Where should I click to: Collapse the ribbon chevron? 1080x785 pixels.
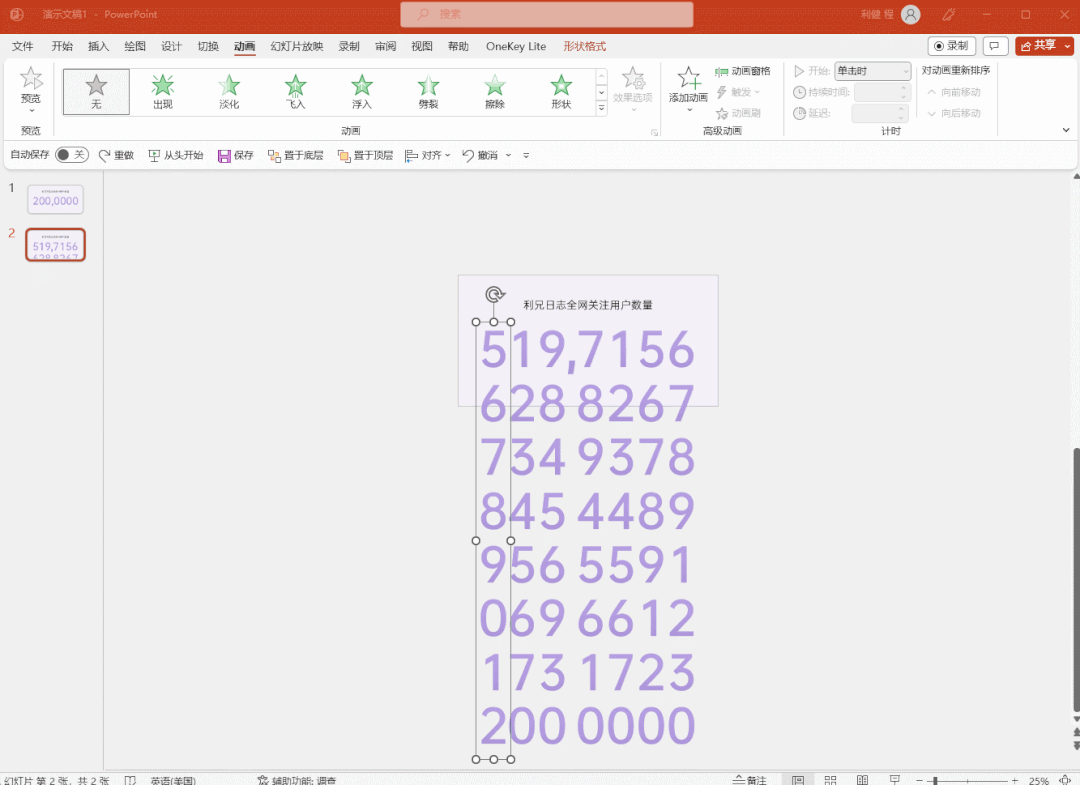pos(1066,130)
